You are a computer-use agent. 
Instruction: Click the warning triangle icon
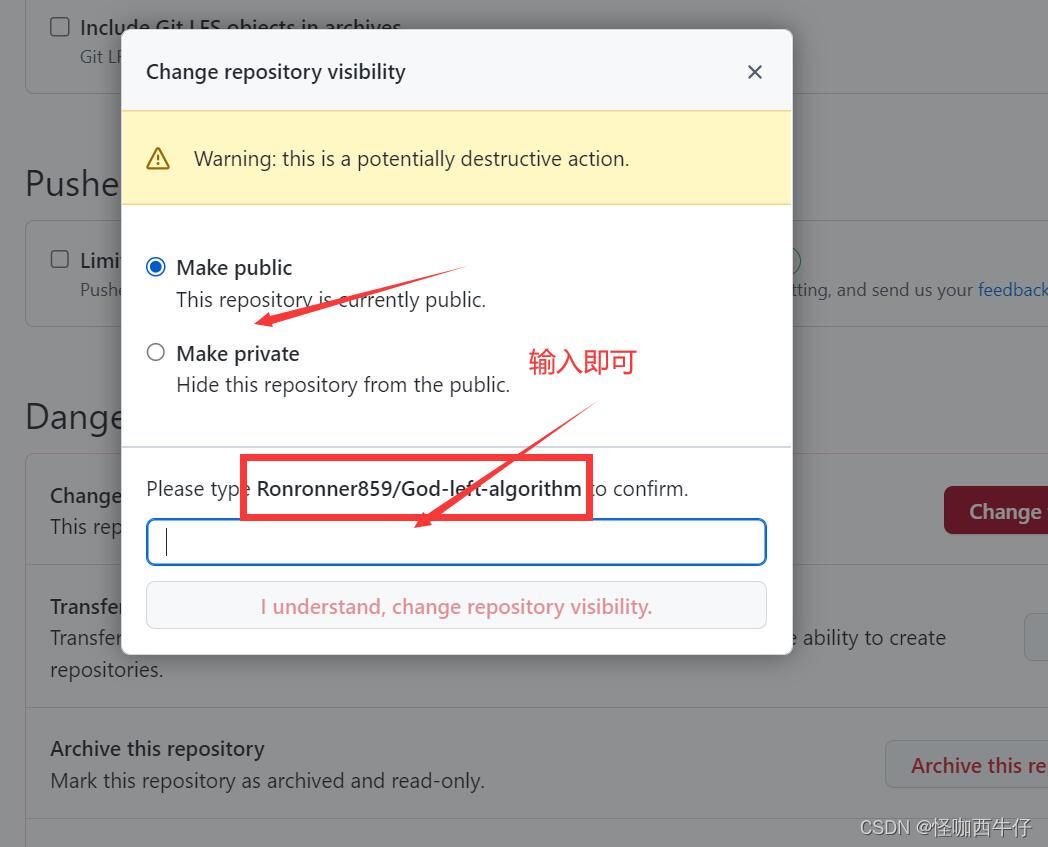(158, 159)
